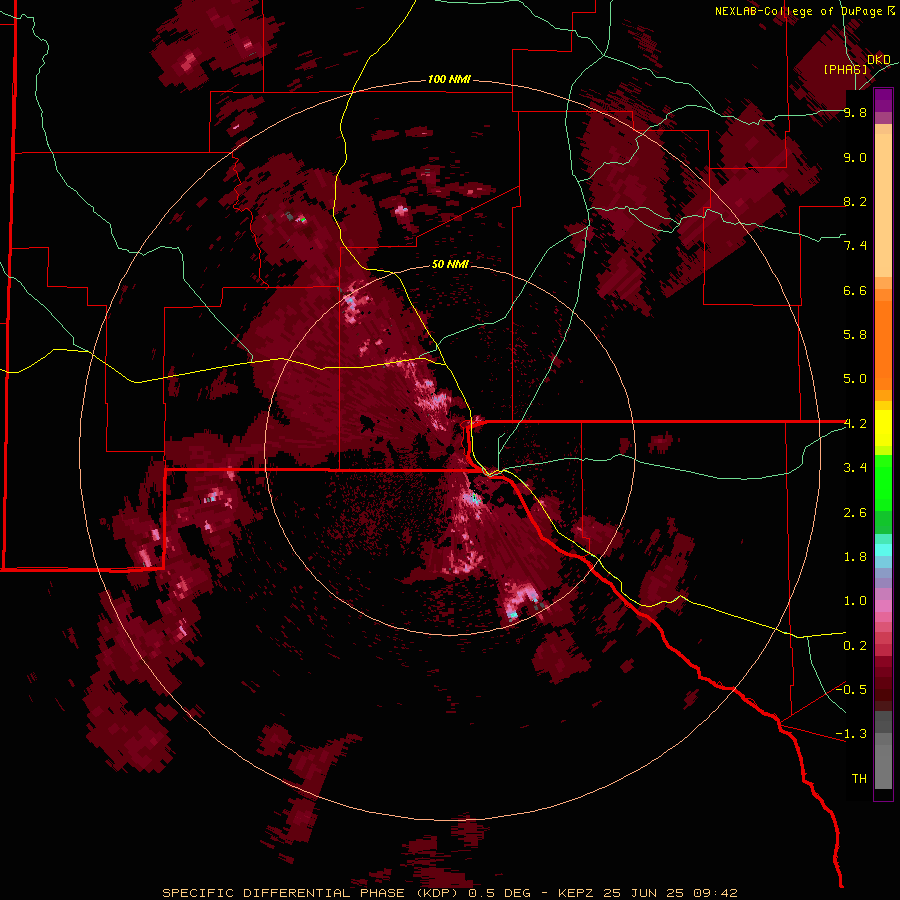This screenshot has width=900, height=900.
Task: Click the pink swatch on the color bar
Action: click(883, 606)
